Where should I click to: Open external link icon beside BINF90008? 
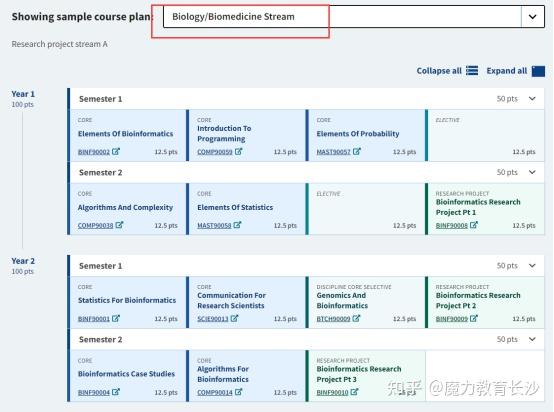tap(474, 225)
